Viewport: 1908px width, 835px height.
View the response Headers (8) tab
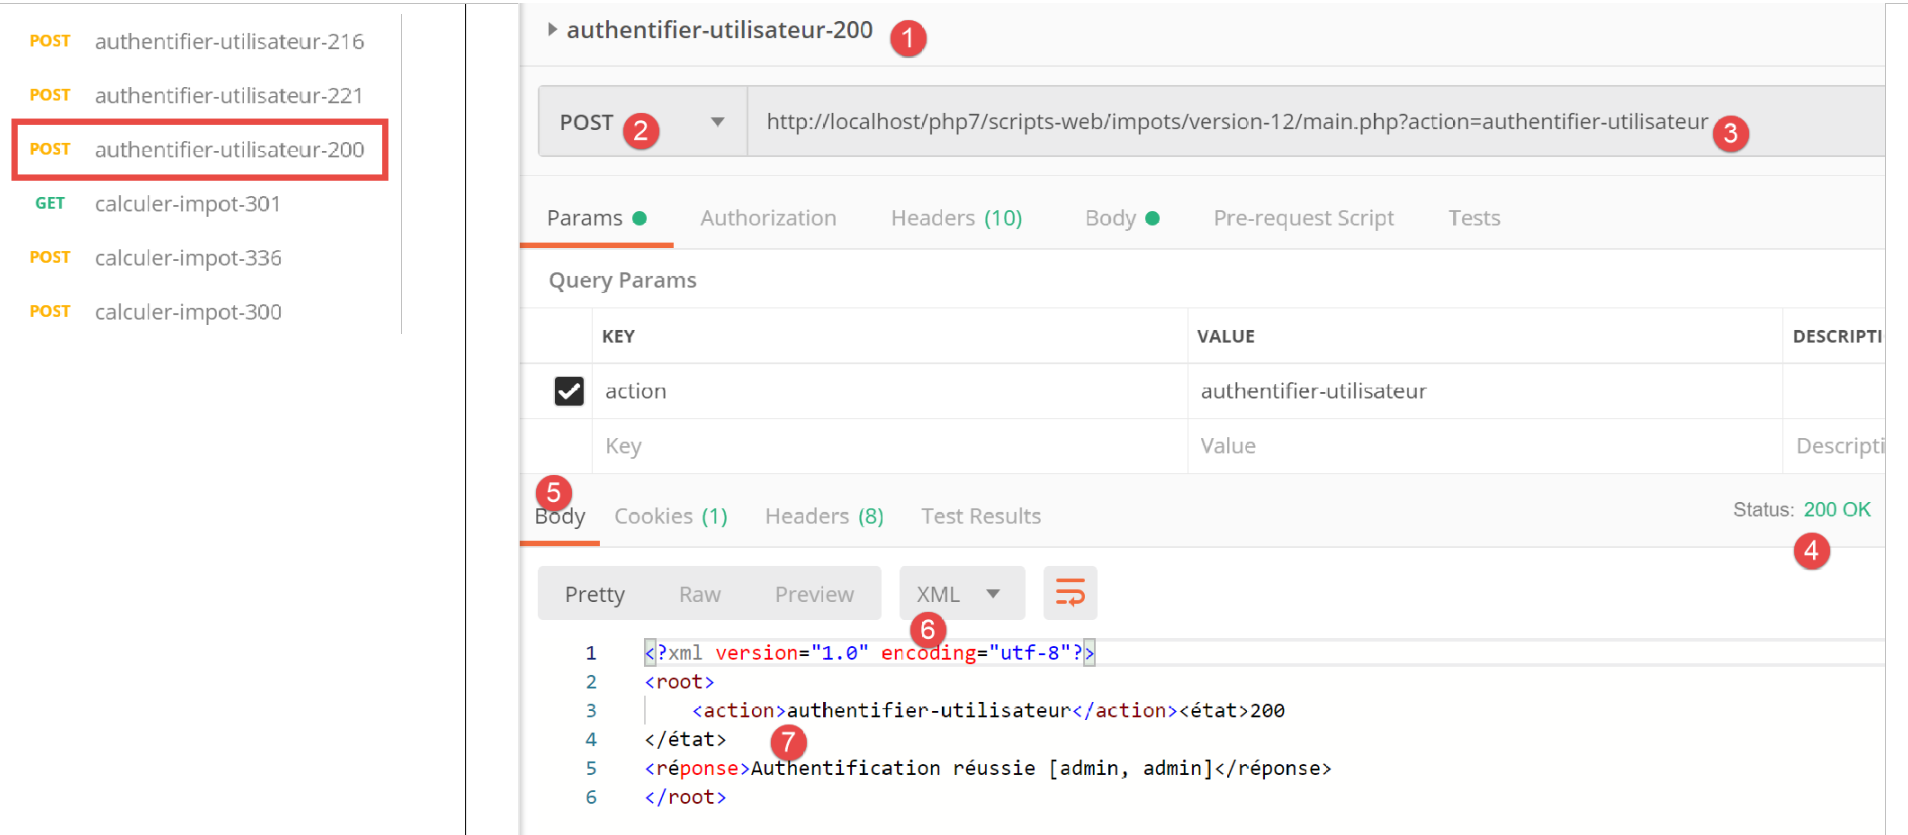click(x=823, y=516)
